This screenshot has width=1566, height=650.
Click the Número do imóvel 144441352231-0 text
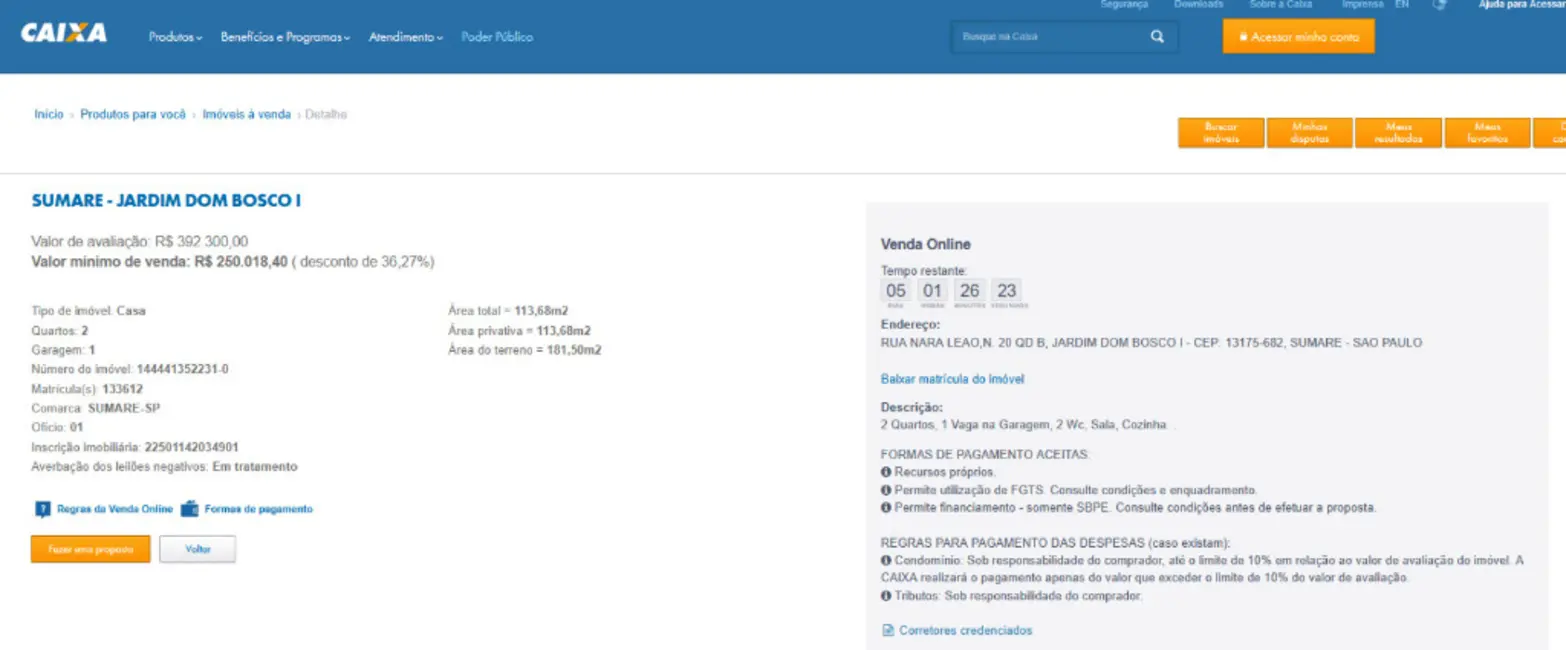pos(130,369)
